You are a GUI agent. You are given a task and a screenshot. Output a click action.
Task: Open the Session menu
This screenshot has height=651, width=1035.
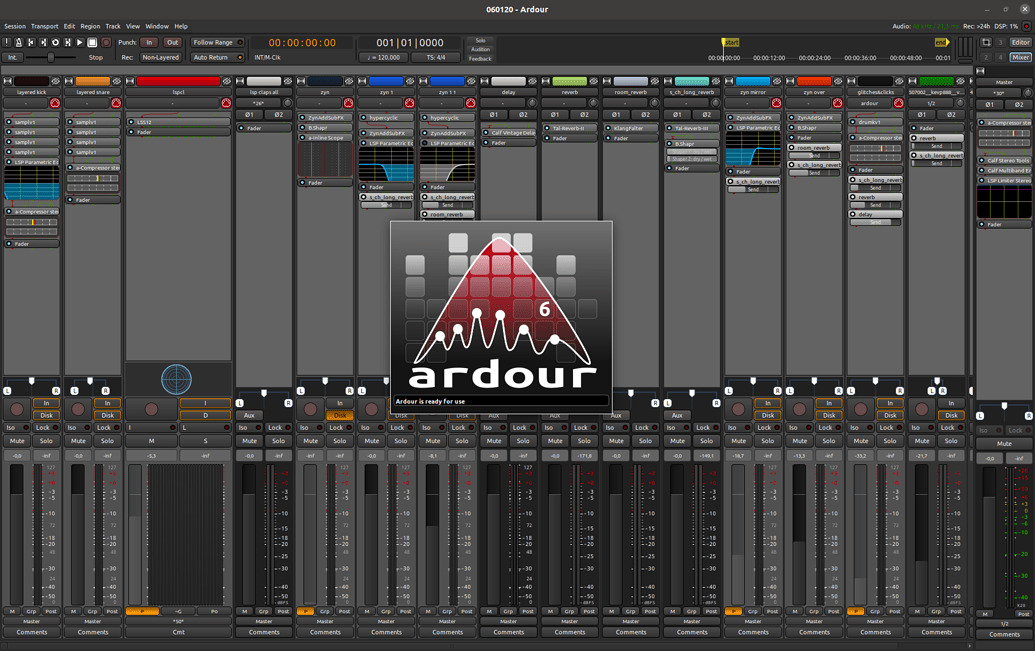(x=15, y=26)
